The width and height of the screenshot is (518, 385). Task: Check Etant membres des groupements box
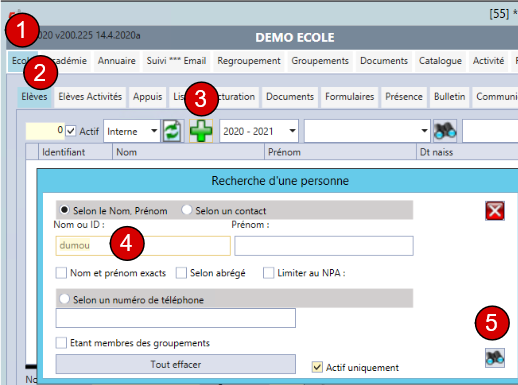61,343
